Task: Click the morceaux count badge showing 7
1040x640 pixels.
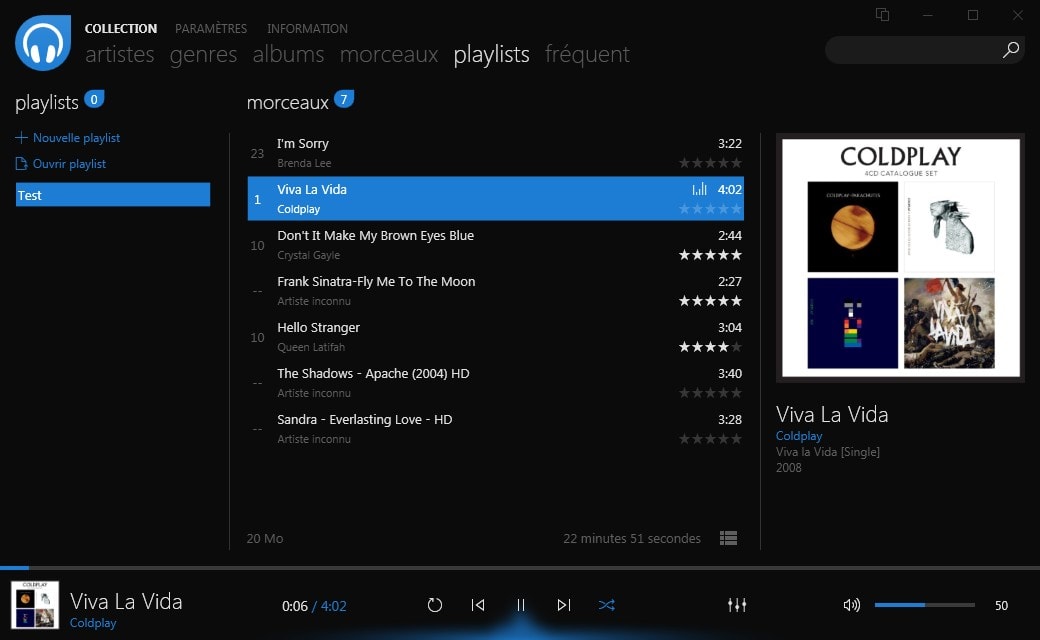Action: [344, 99]
